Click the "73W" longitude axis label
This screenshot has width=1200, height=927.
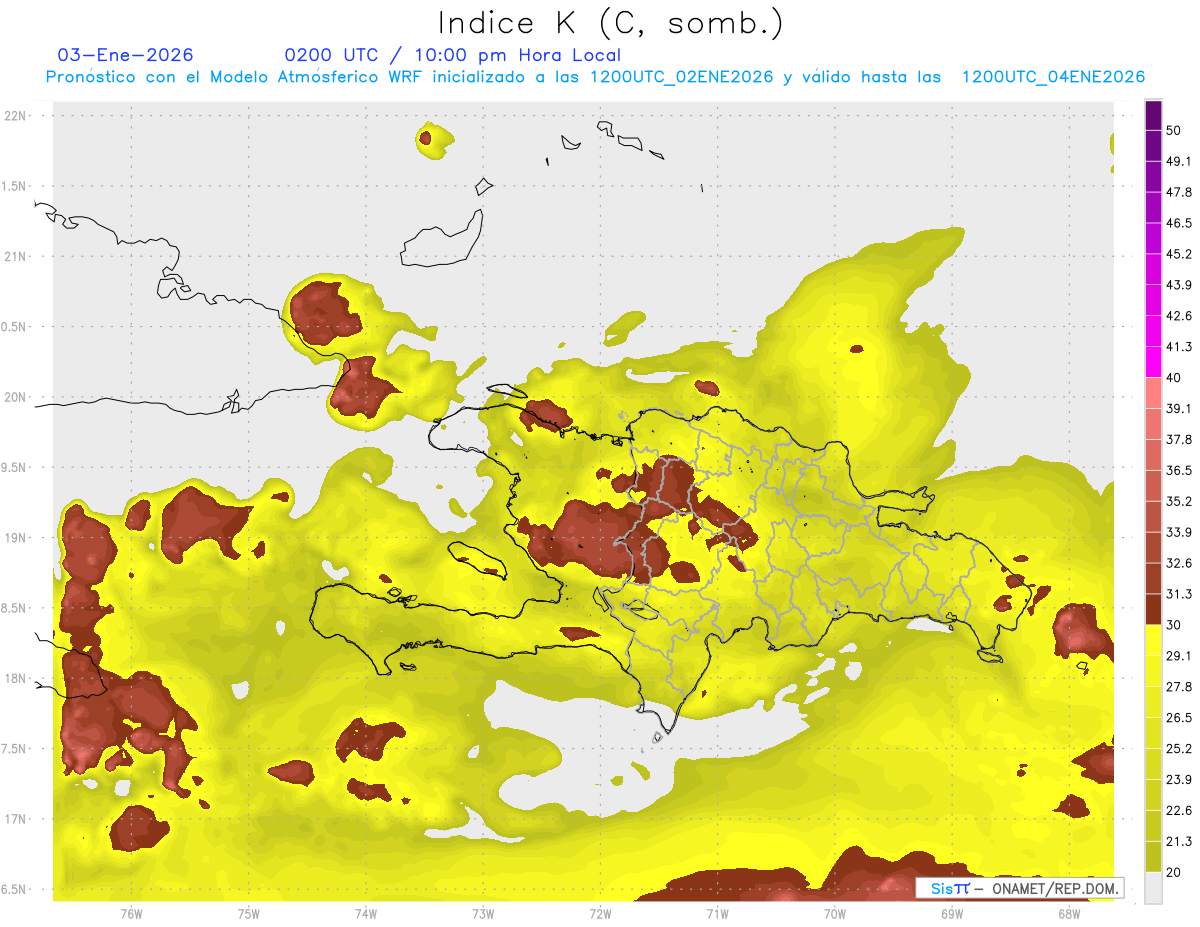(x=483, y=913)
